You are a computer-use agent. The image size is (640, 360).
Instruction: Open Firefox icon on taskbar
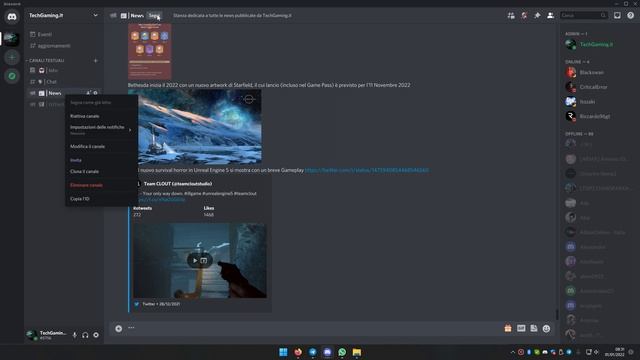[x=298, y=352]
